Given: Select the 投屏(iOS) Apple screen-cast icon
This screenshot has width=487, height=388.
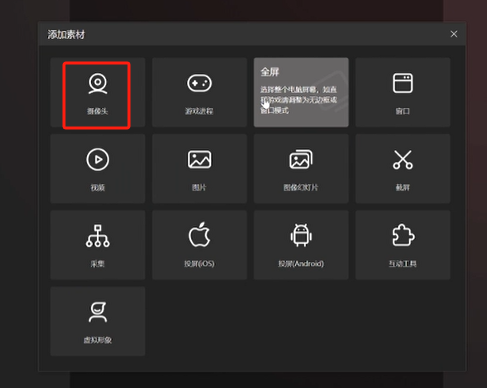Looking at the screenshot, I should tap(199, 235).
